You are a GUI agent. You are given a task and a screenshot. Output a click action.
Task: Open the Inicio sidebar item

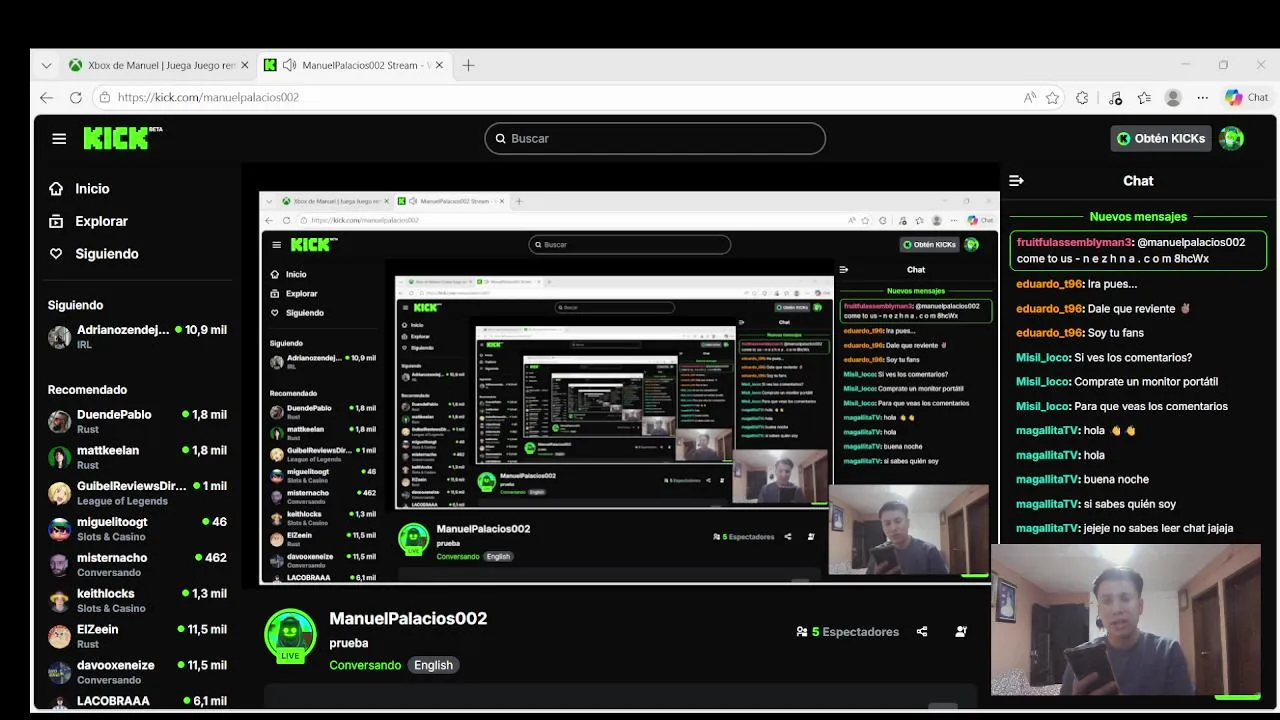92,189
